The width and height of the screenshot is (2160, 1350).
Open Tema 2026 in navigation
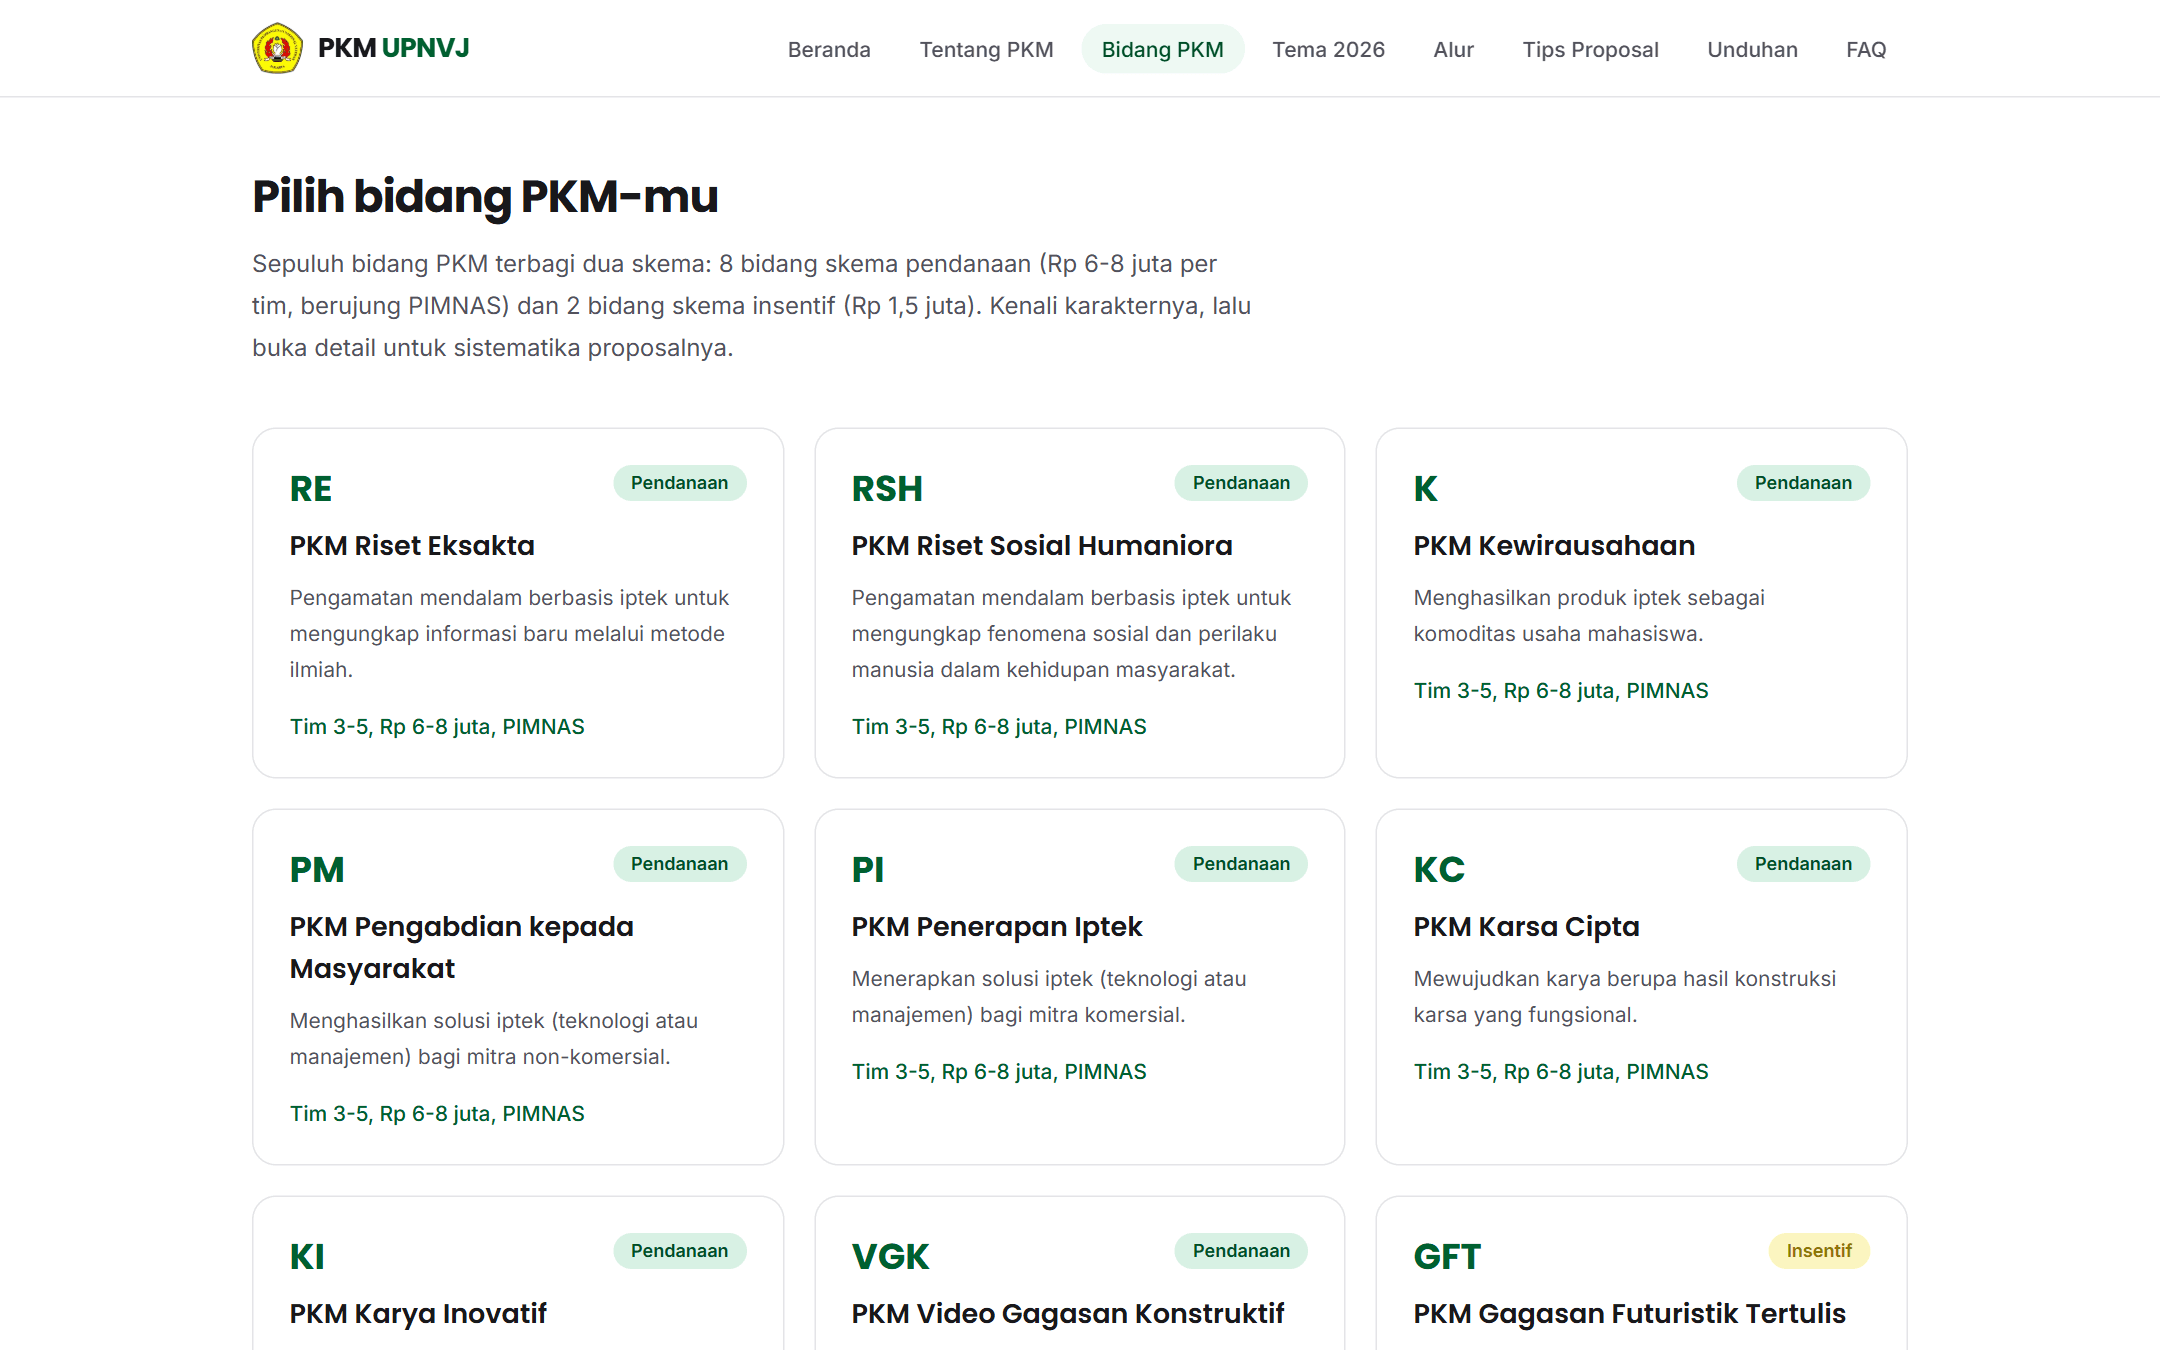click(x=1328, y=49)
